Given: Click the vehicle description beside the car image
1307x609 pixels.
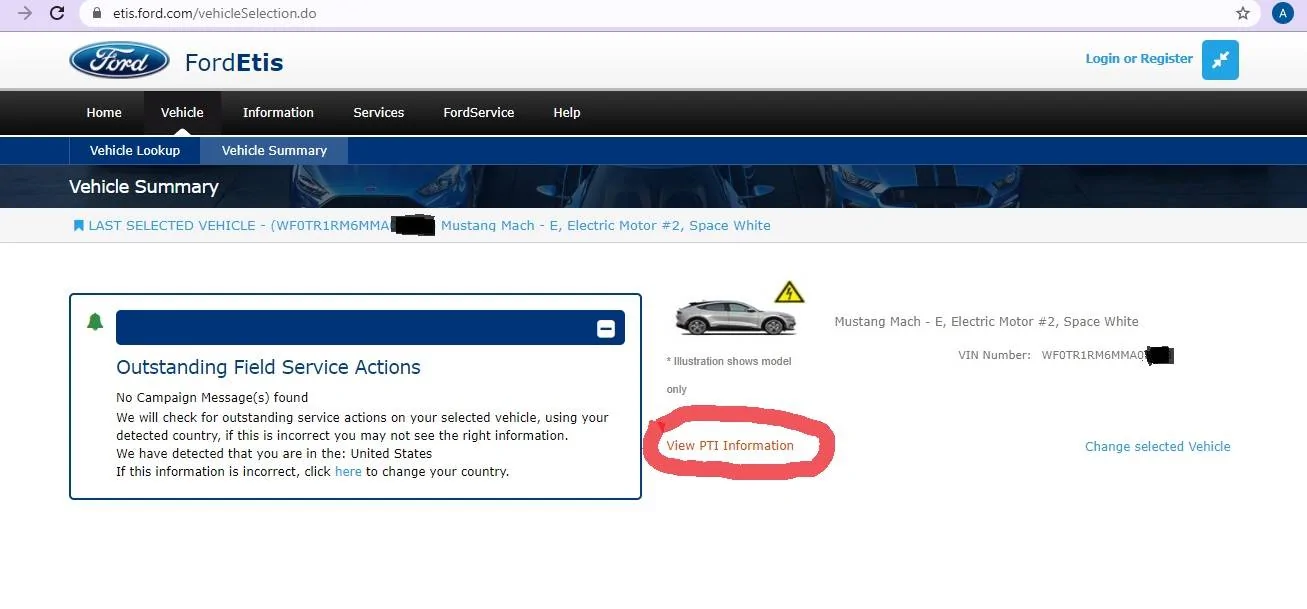Looking at the screenshot, I should click(x=986, y=321).
